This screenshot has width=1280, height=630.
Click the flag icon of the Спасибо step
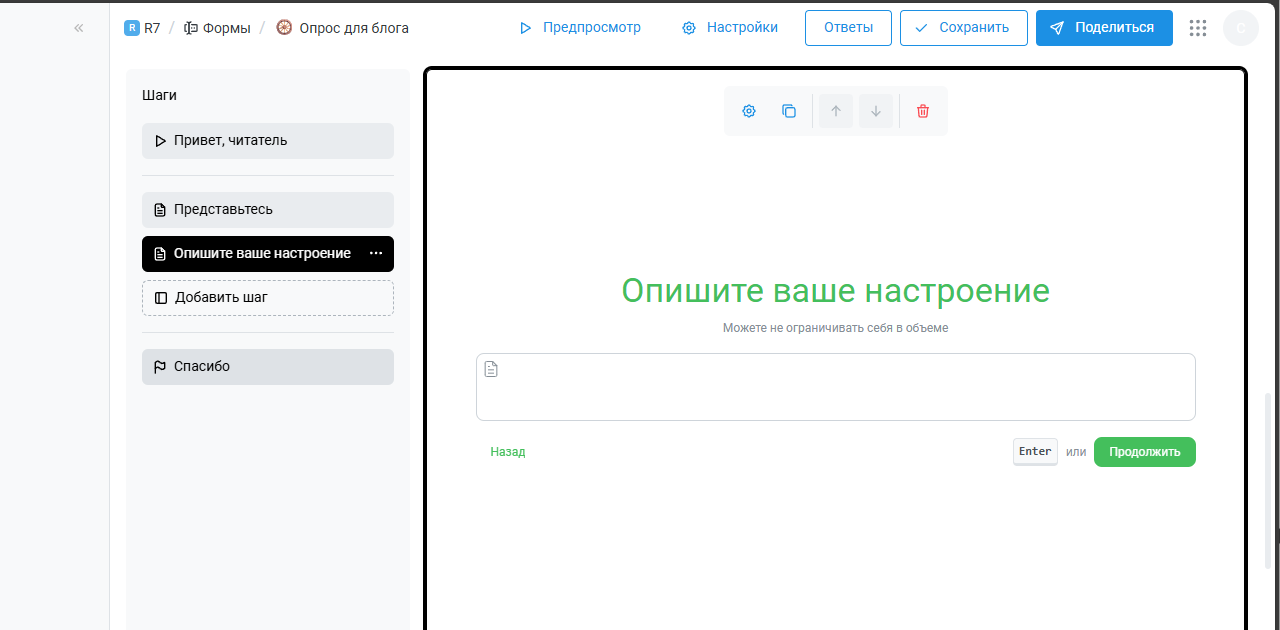(x=160, y=367)
